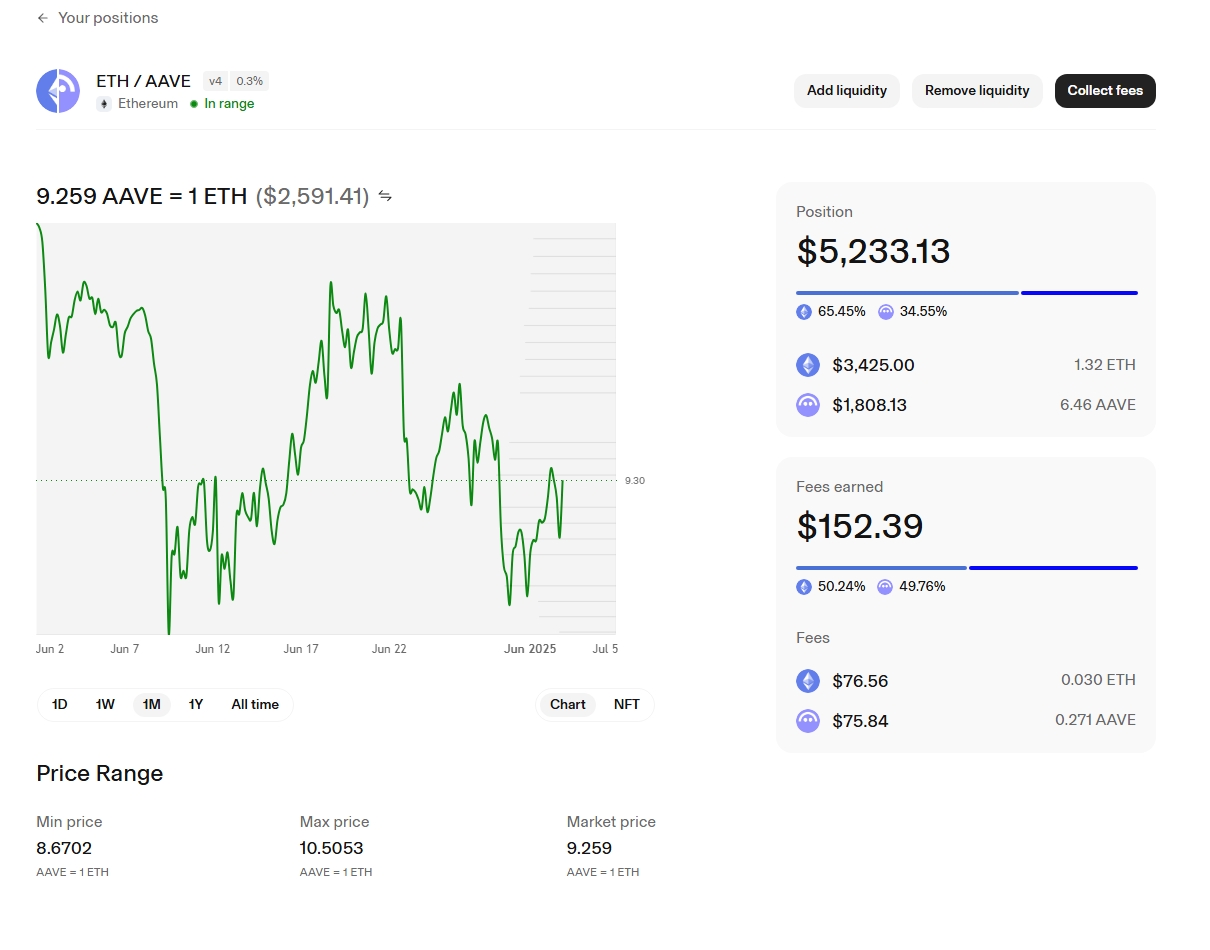
Task: Click the AAVE icon next to $1,808.13
Action: 808,405
